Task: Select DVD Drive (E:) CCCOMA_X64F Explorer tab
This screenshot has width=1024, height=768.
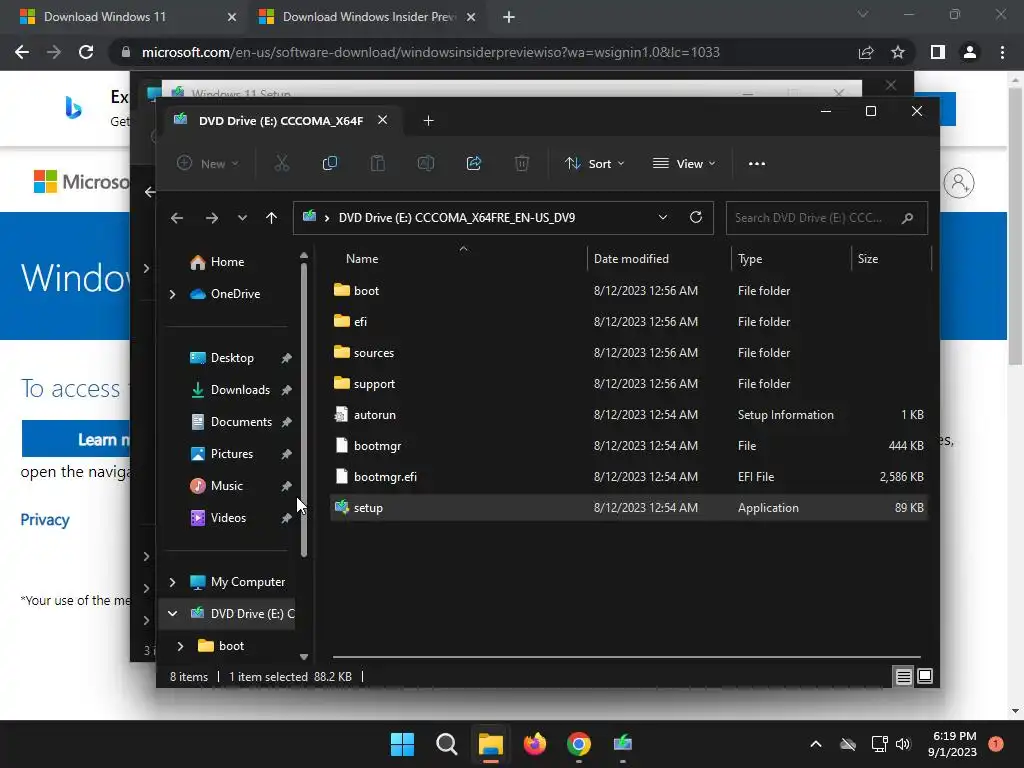Action: (x=281, y=121)
